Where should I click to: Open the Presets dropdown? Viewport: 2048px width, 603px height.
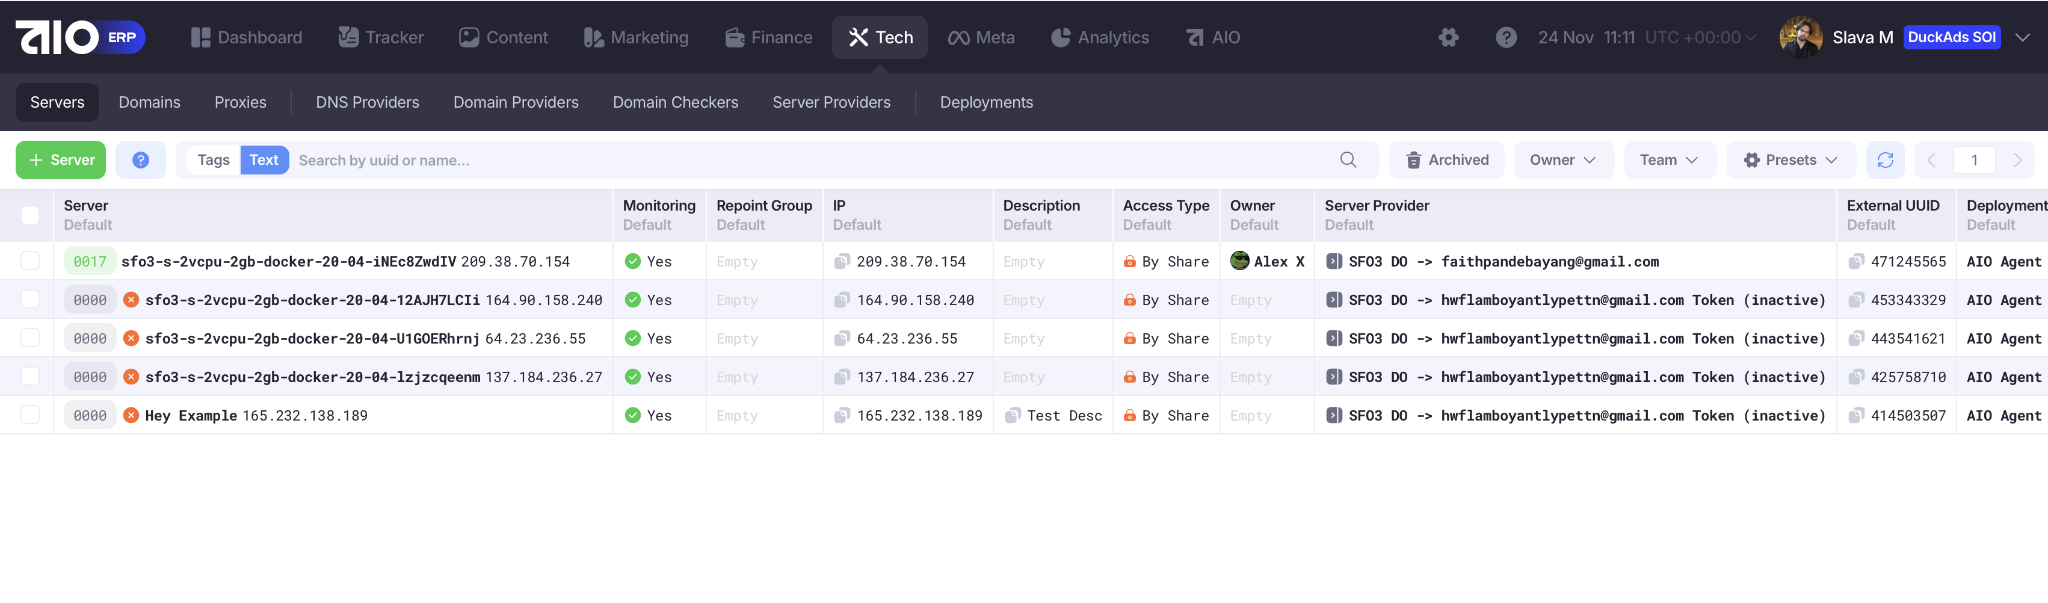pyautogui.click(x=1791, y=160)
